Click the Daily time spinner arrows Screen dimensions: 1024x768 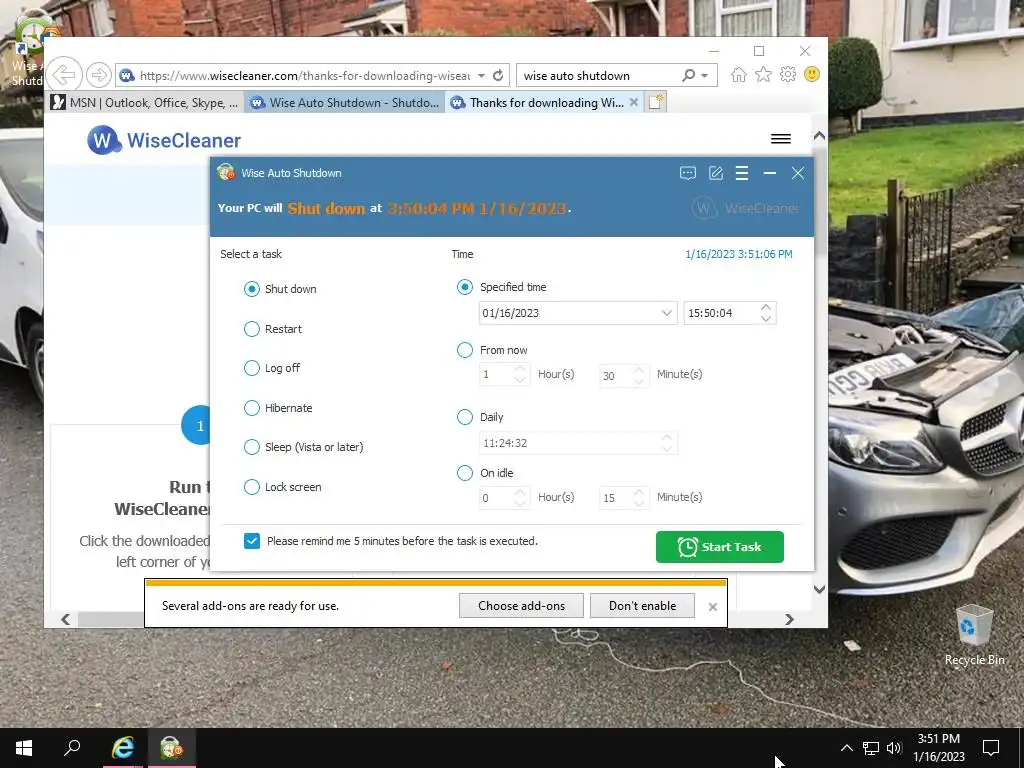click(x=667, y=443)
